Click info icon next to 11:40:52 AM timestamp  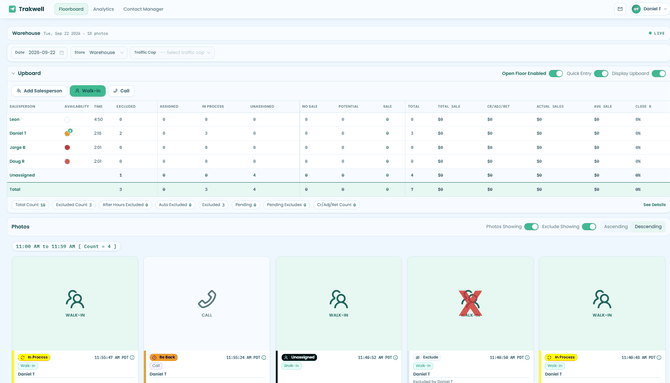coord(395,357)
